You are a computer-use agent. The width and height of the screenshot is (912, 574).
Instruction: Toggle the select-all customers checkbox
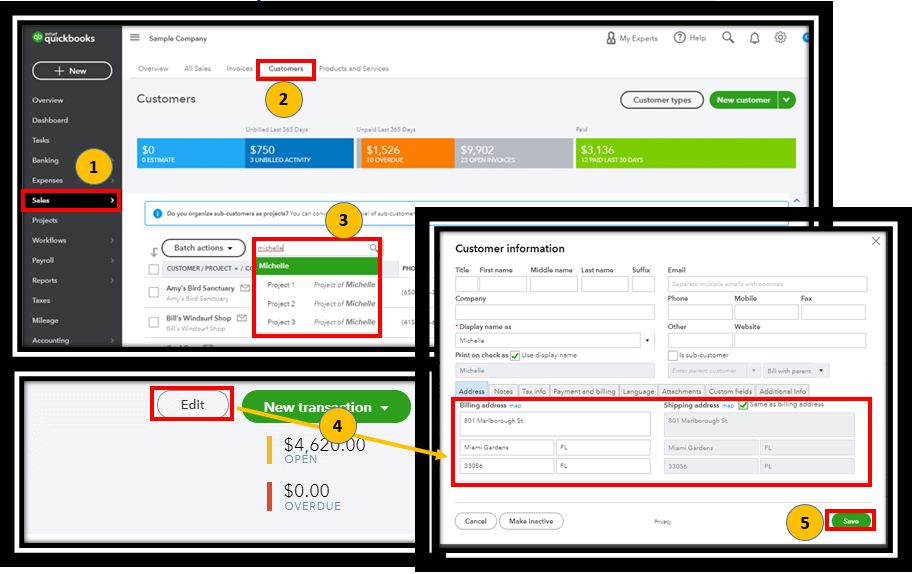pos(154,269)
